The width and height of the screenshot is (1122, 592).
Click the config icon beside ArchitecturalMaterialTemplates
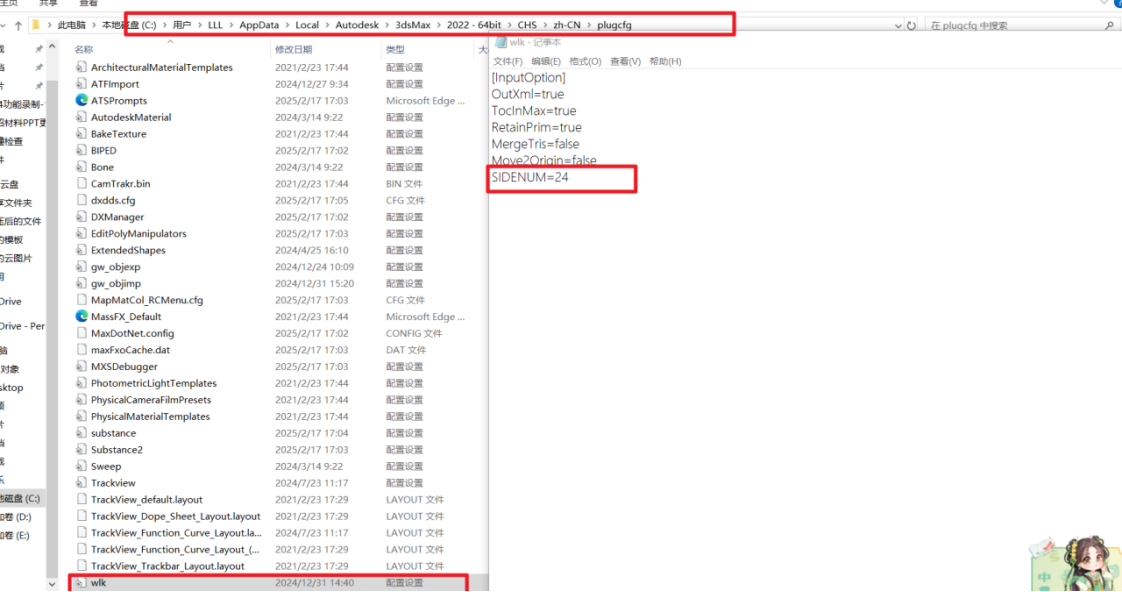point(82,67)
